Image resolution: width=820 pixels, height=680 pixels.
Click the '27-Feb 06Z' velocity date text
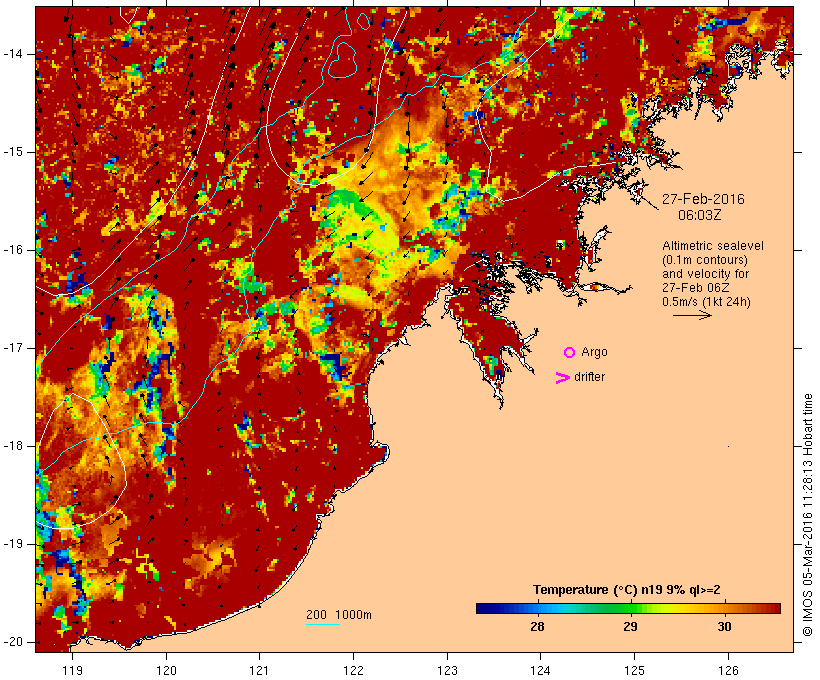click(x=696, y=288)
